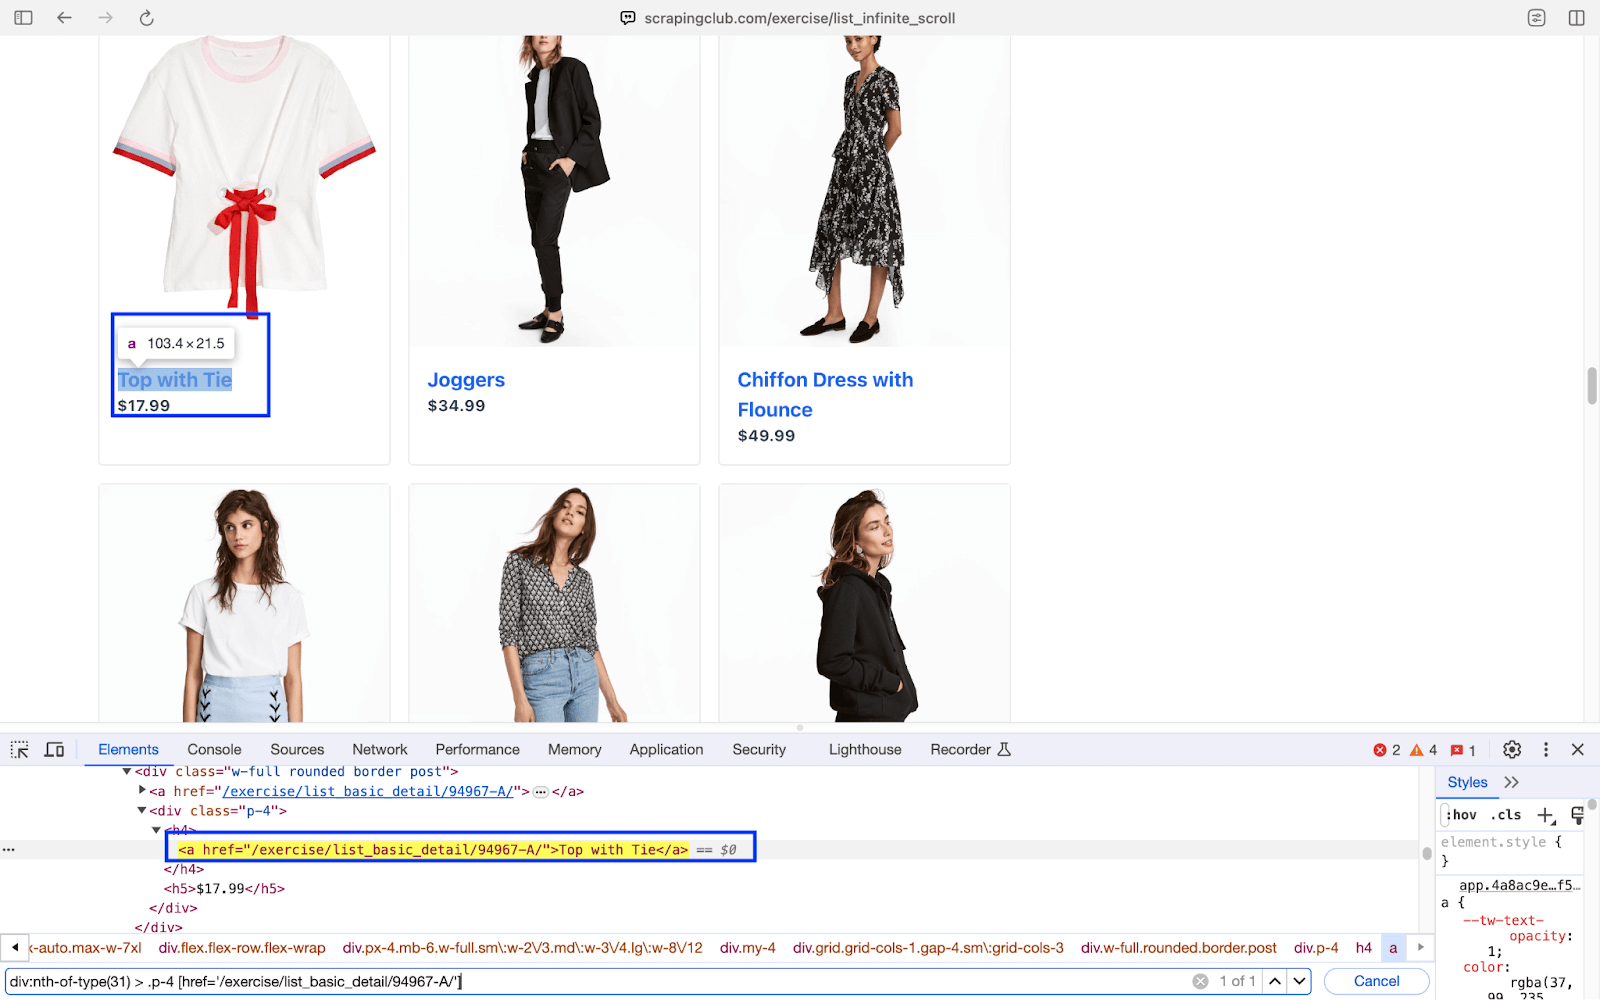Reload the scrapingclub page

coord(146,18)
